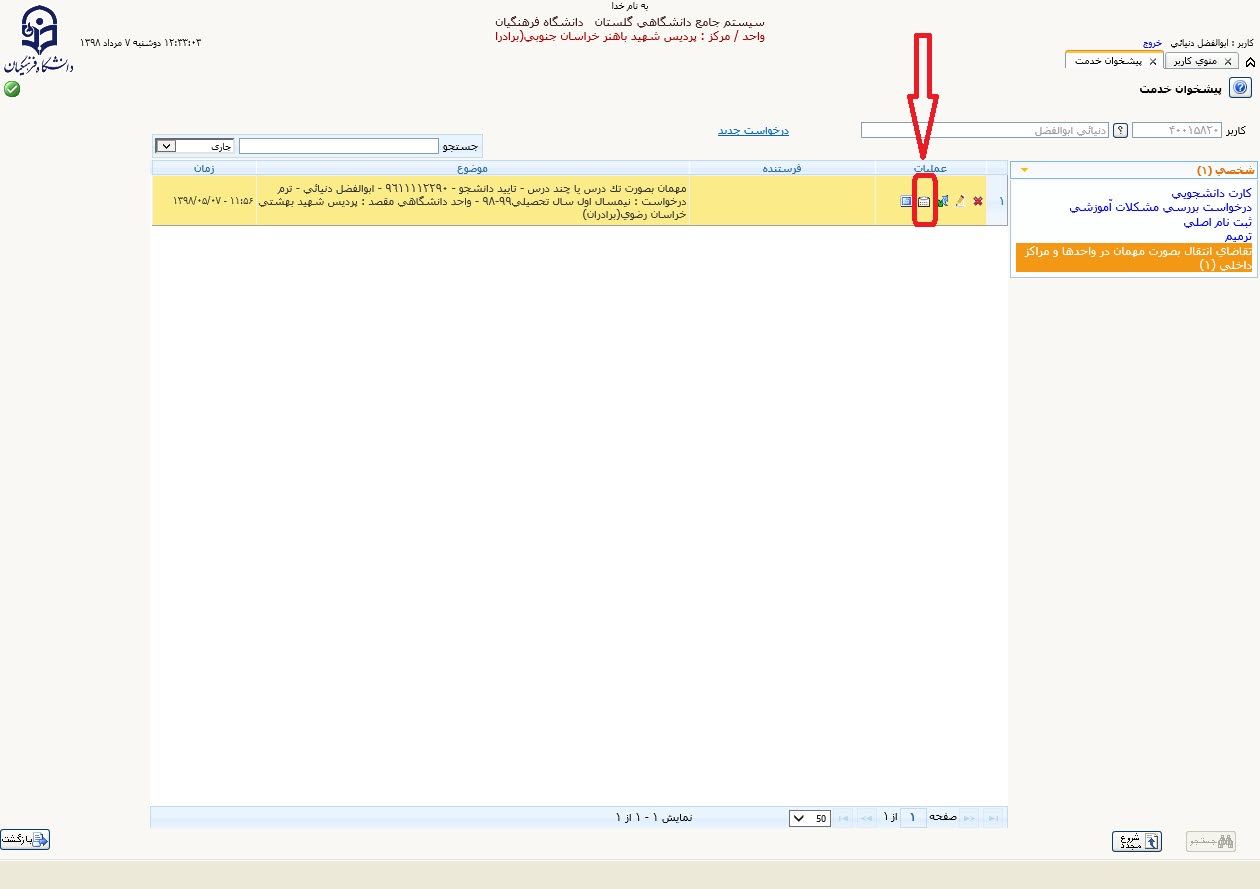
Task: Click the red X delete request icon
Action: click(977, 201)
